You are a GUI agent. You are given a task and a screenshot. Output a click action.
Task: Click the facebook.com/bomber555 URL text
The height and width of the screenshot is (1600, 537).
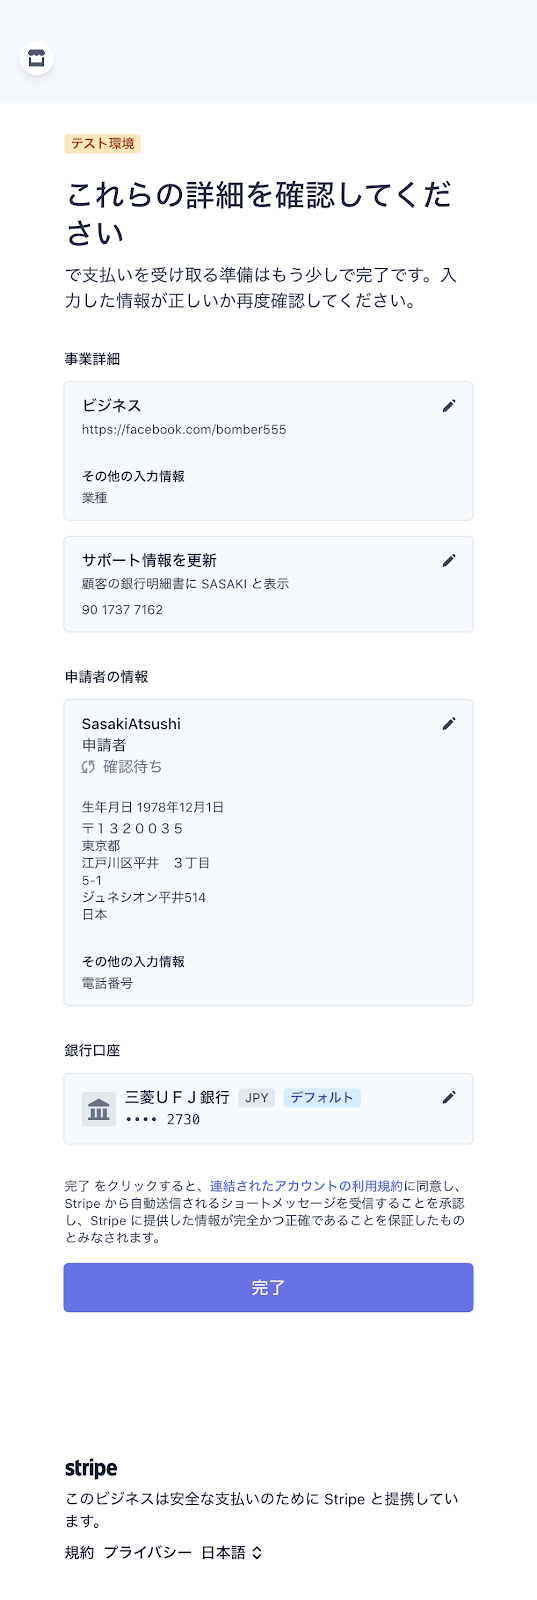[x=184, y=430]
